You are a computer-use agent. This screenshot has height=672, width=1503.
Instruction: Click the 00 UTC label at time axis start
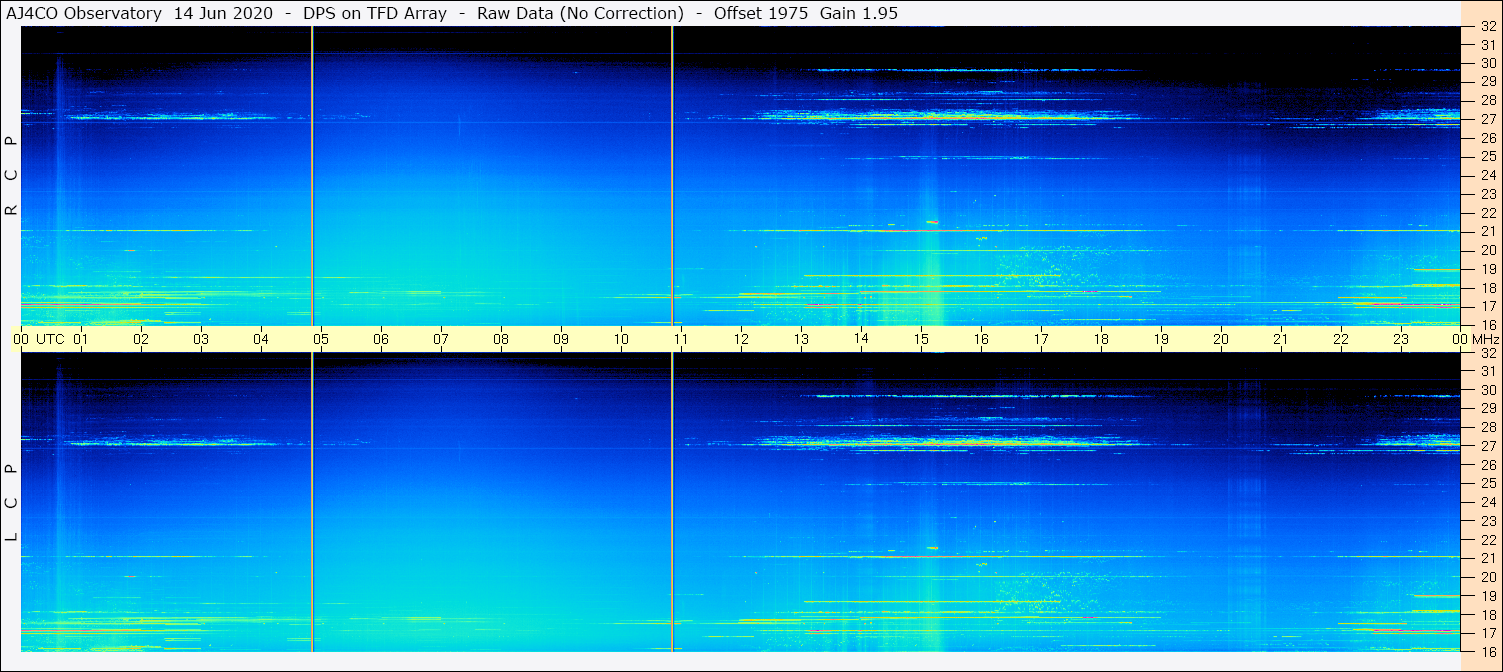[39, 339]
